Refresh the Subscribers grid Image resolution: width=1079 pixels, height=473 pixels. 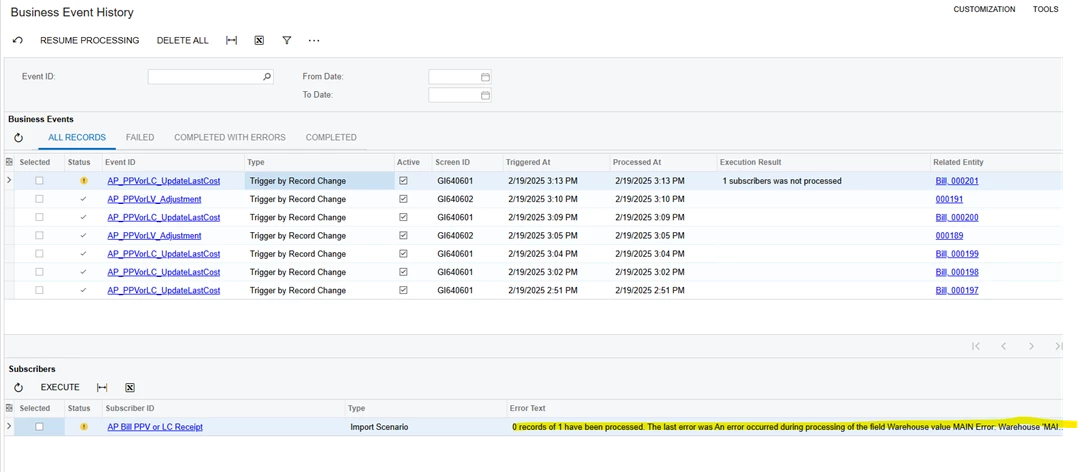point(19,388)
